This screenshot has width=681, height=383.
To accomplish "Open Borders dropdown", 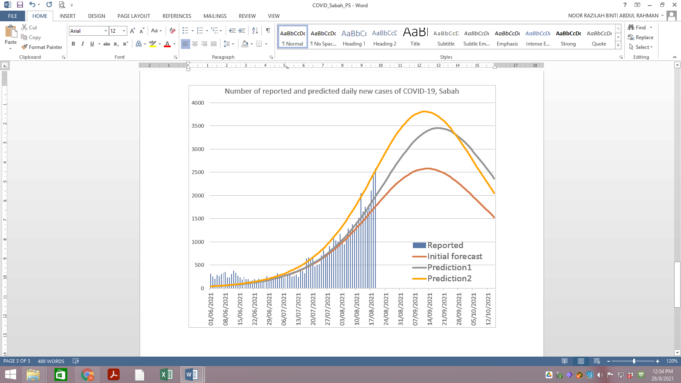I will pyautogui.click(x=266, y=44).
